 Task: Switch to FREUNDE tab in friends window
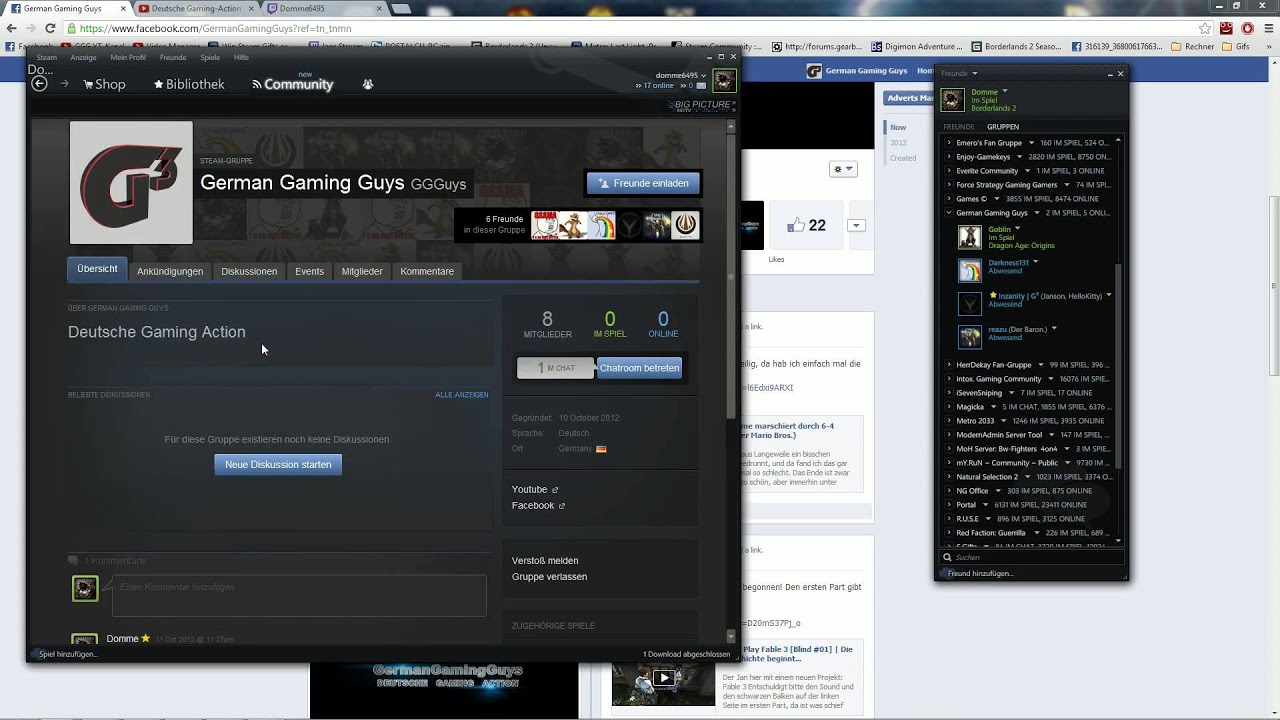(958, 127)
